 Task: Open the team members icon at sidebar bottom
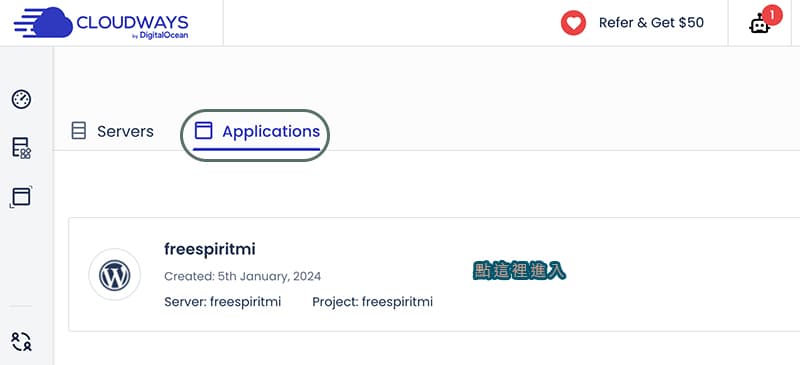point(21,341)
